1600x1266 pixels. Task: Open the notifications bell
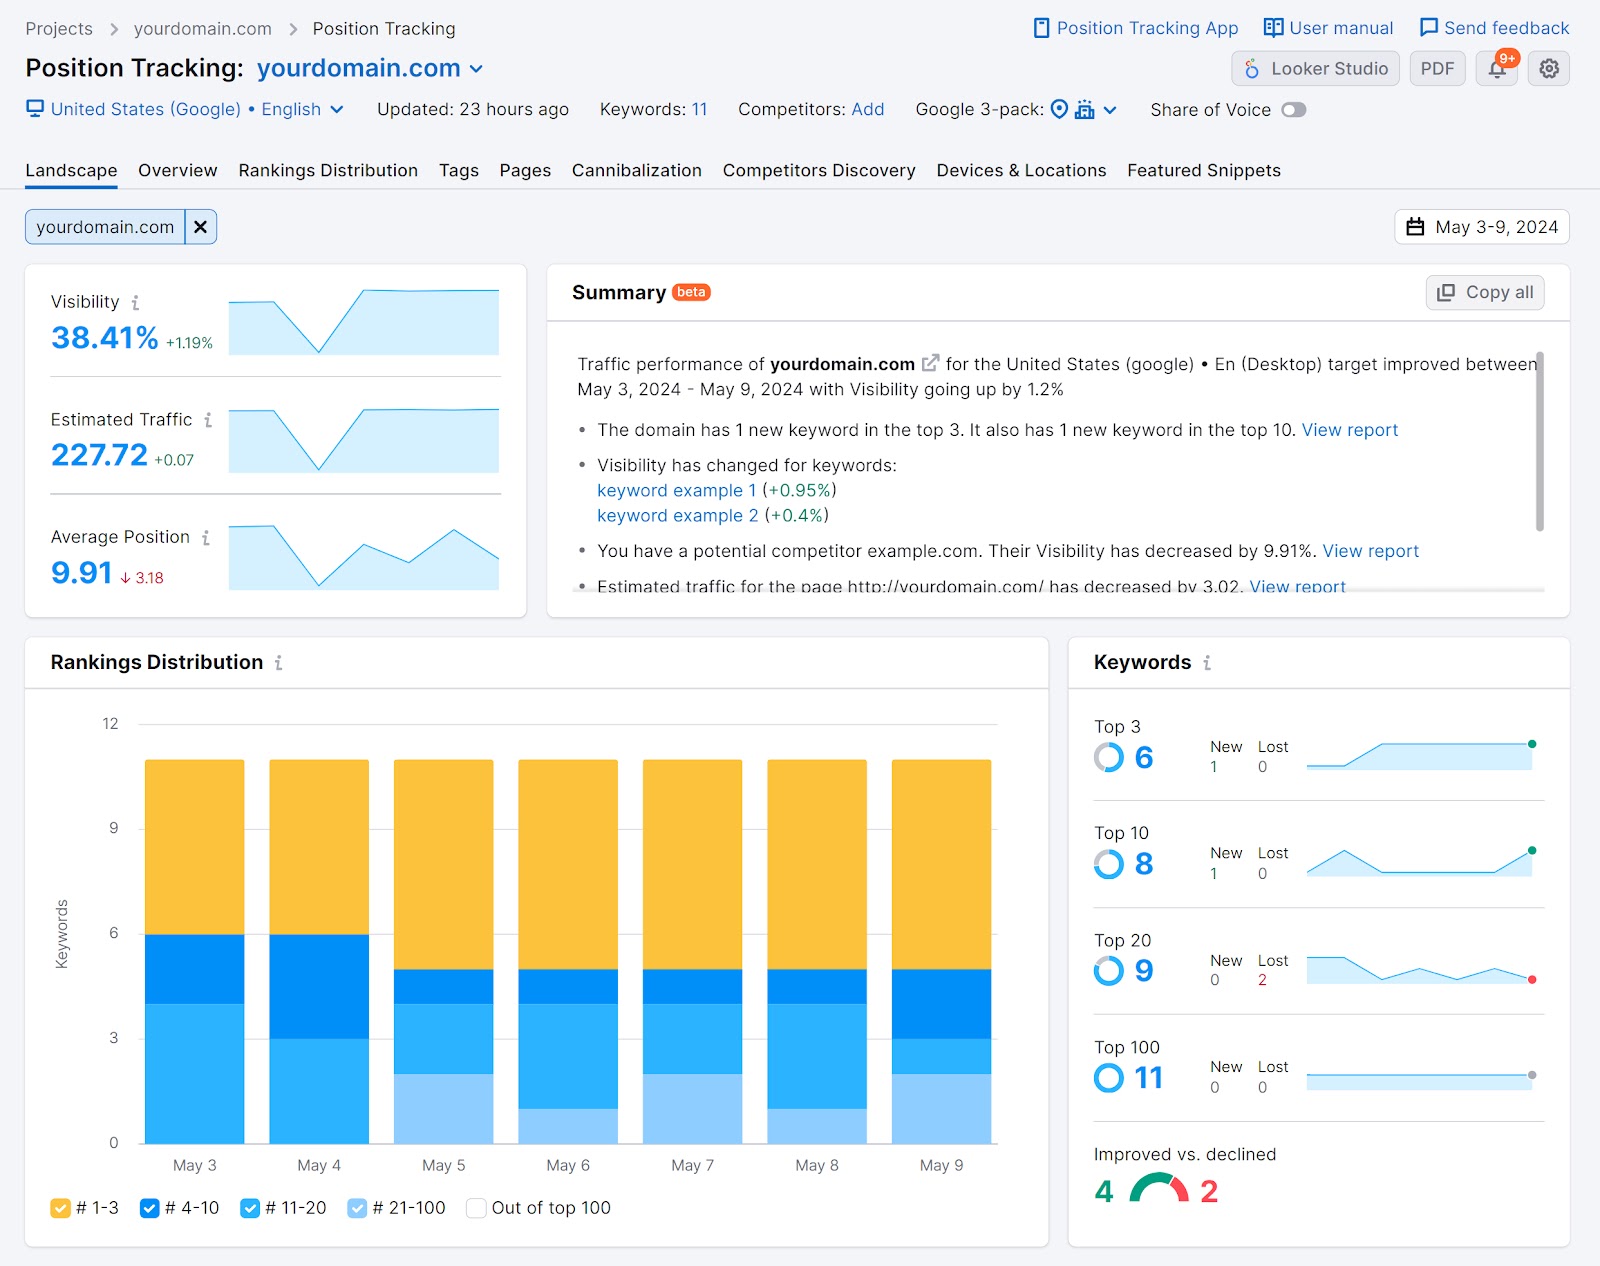(1495, 68)
